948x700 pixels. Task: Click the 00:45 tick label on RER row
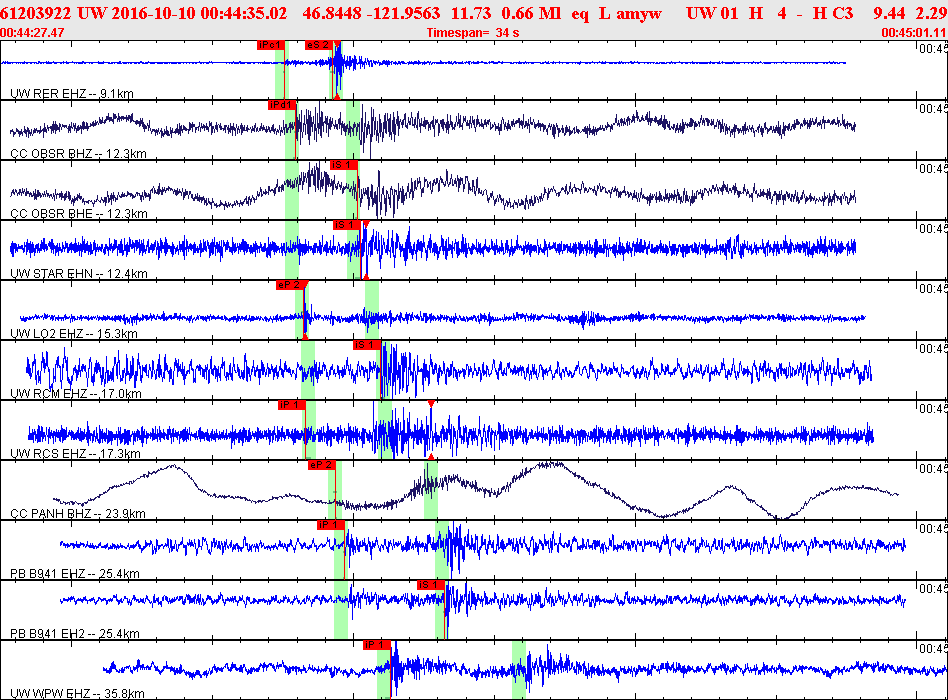[x=933, y=49]
